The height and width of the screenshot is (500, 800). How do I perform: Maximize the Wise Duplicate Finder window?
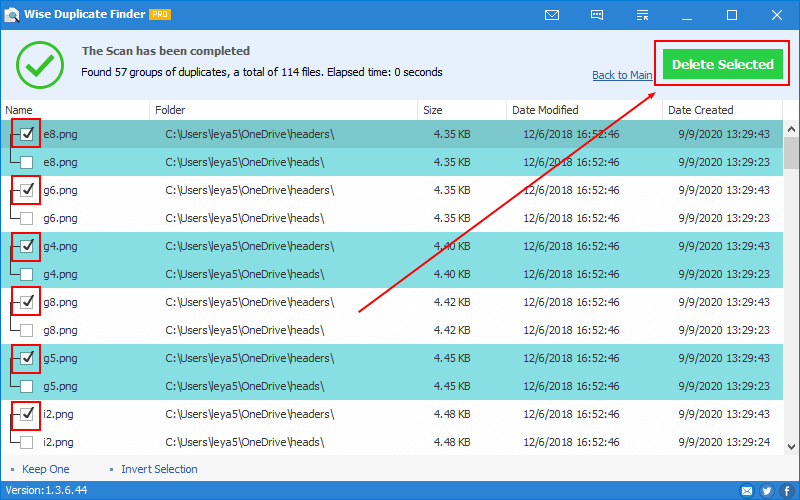pos(732,15)
